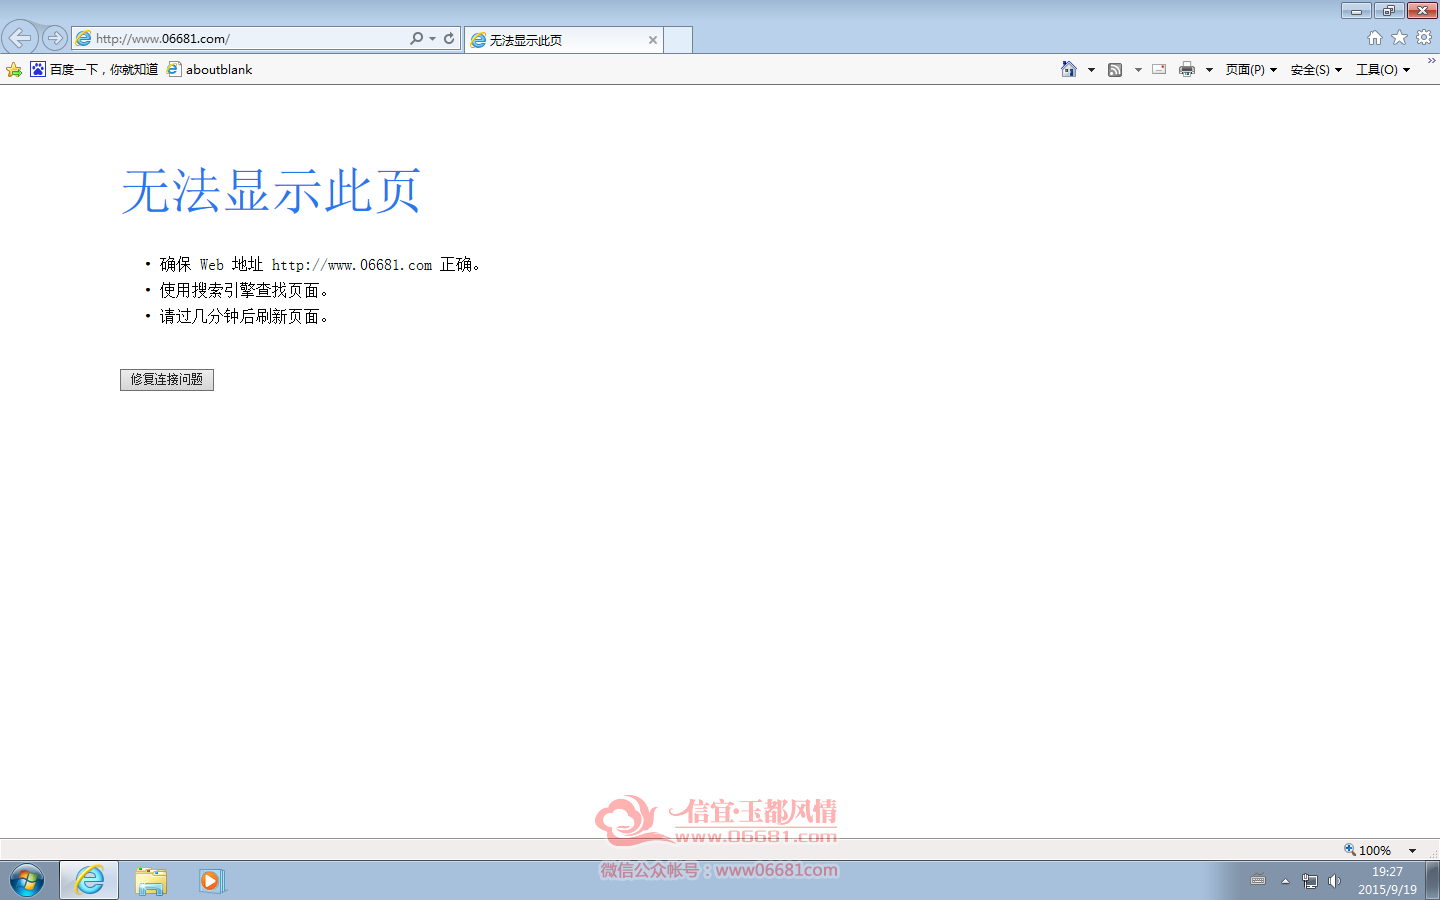
Task: Expand the Print options dropdown arrow
Action: tap(1209, 69)
